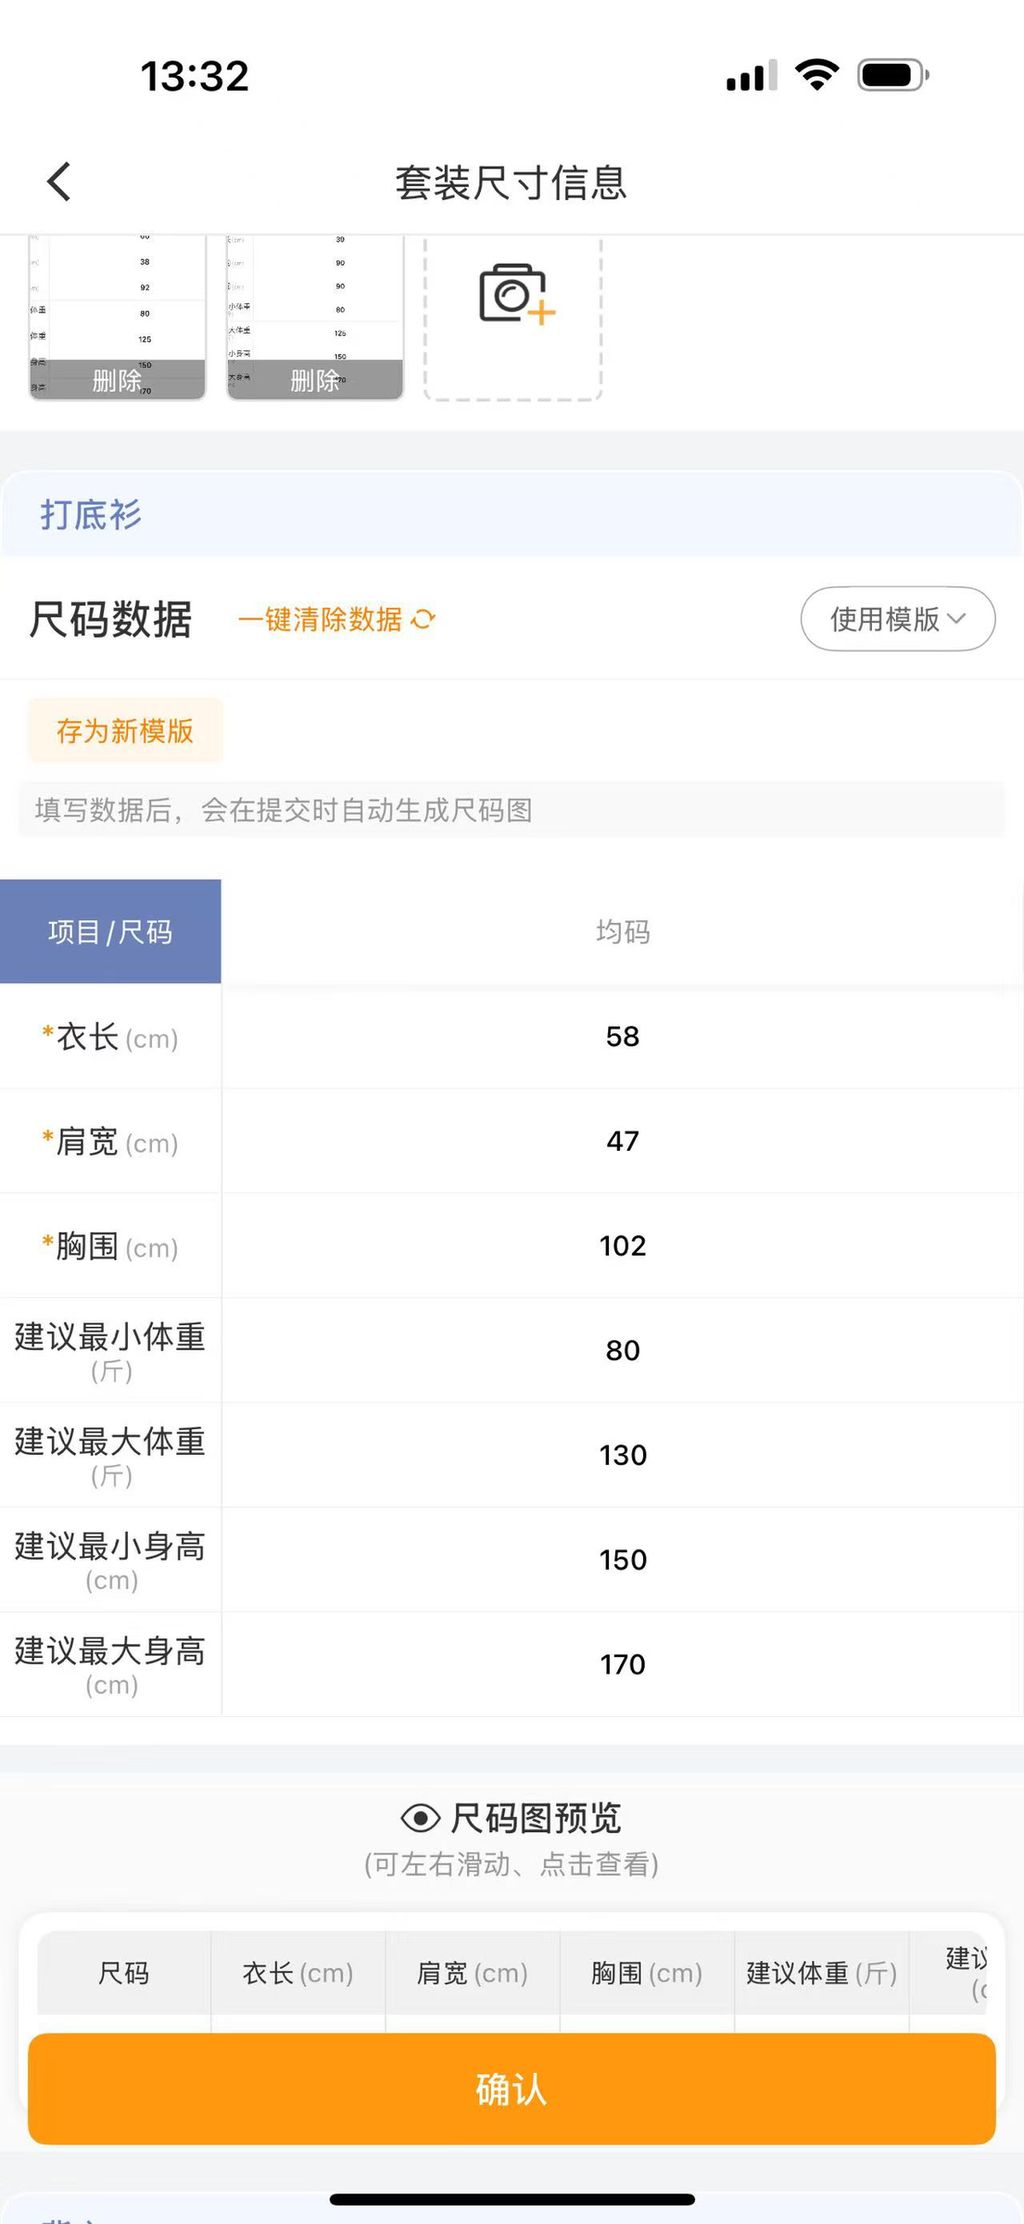Delete the first size chart image
The height and width of the screenshot is (2224, 1024).
click(117, 380)
